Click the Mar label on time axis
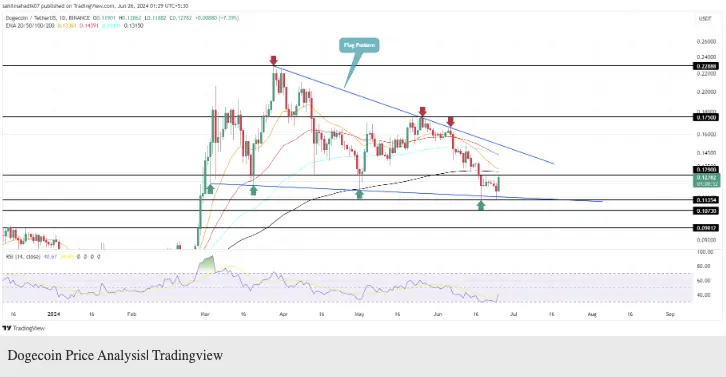The image size is (726, 378). (205, 314)
